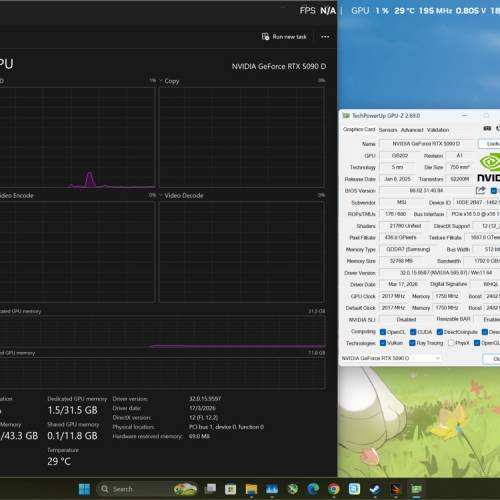Viewport: 500px width, 500px height.
Task: Toggle the PhysX checkbox in GPU-Z
Action: coord(451,343)
